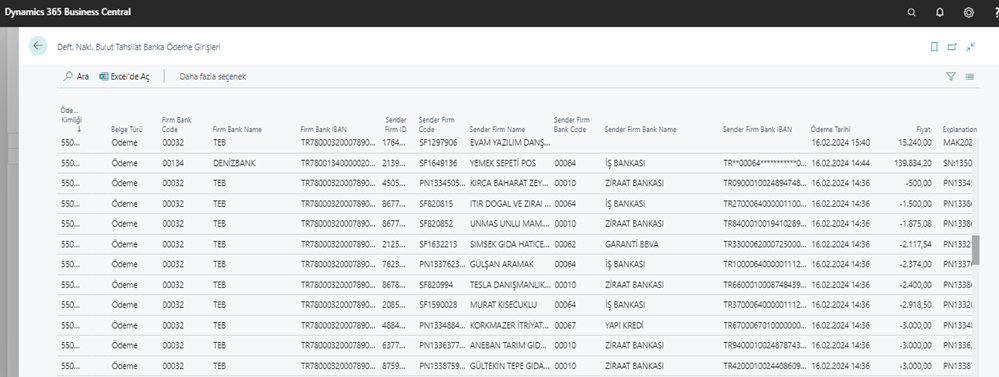Click the search magnifier icon in the top bar

tap(912, 12)
